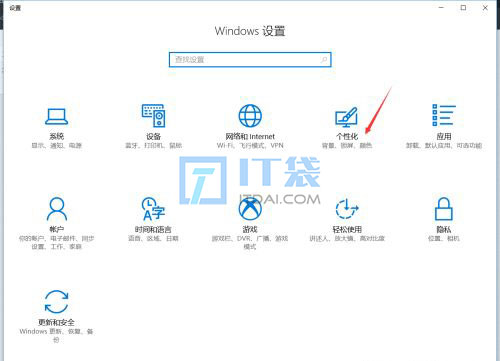This screenshot has height=361, width=500.
Task: Click the 个性化 label text
Action: (347, 136)
